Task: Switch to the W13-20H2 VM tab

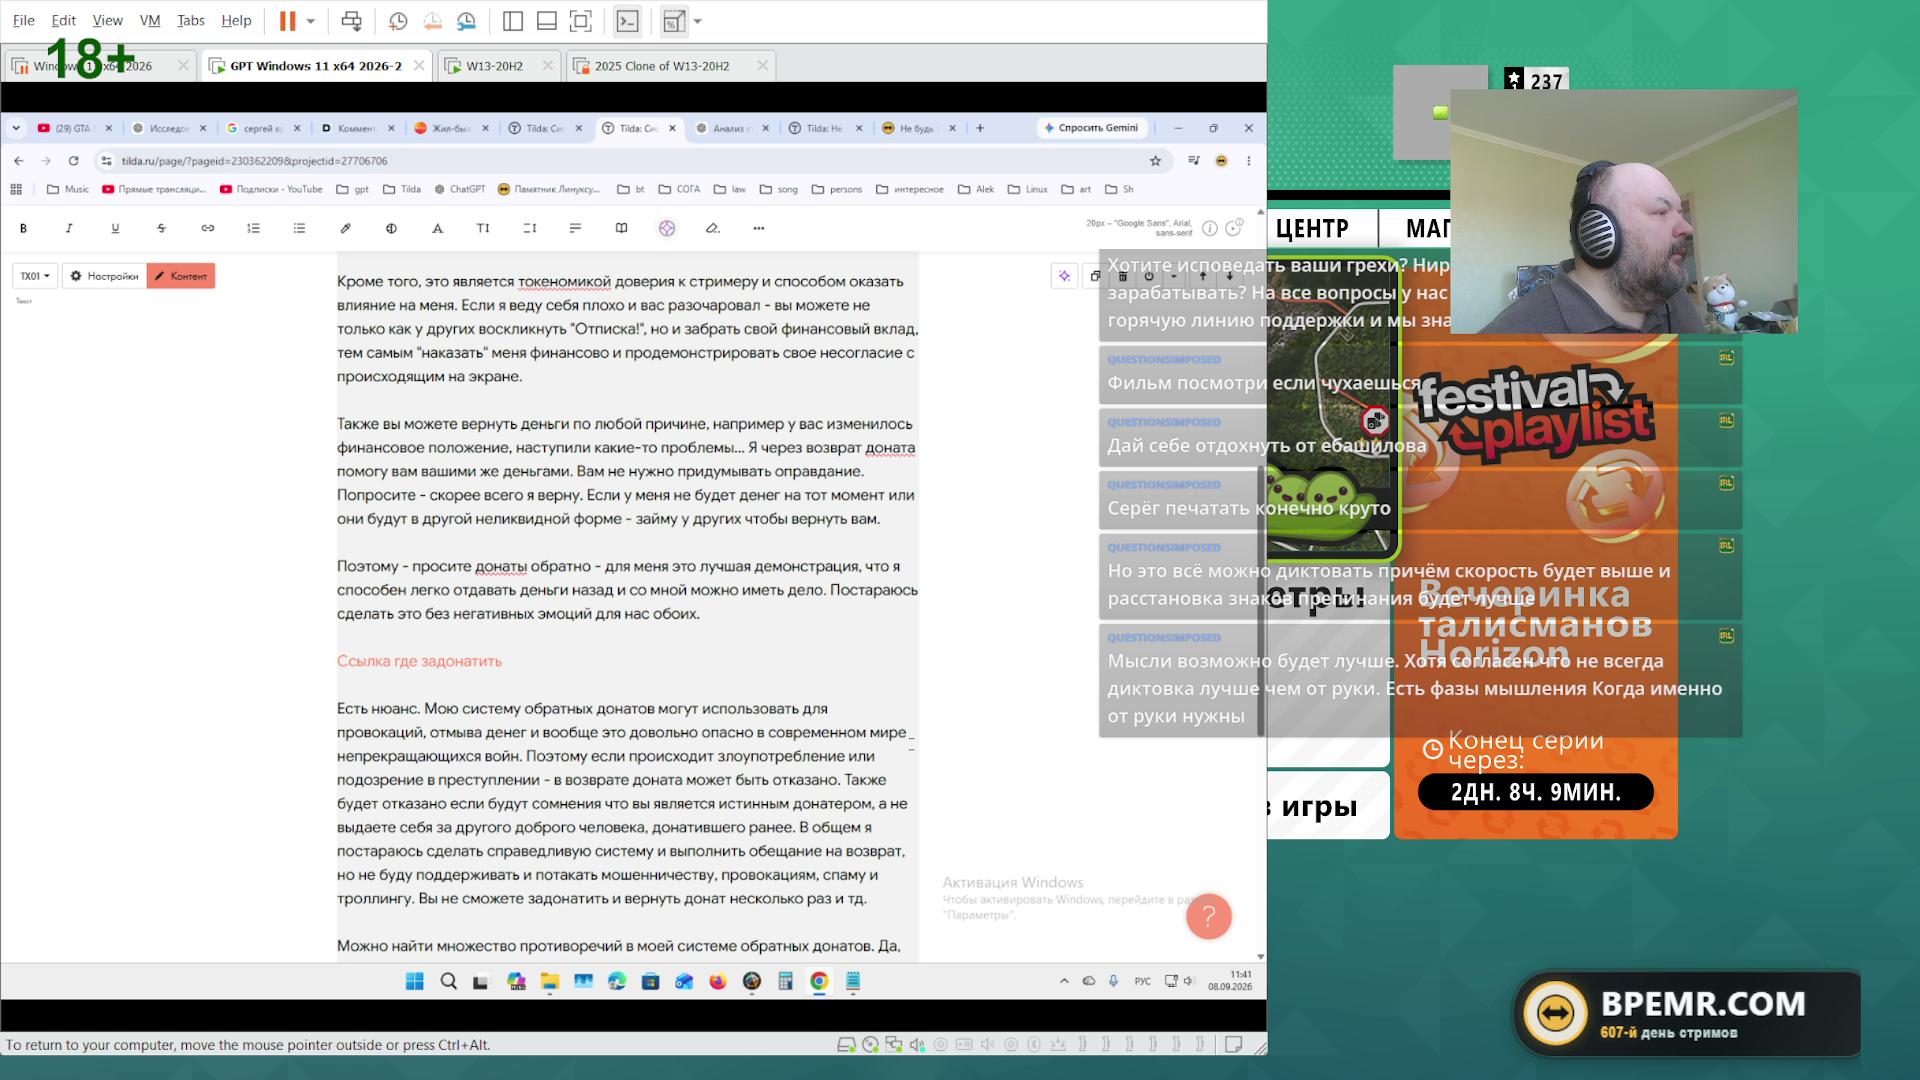Action: click(x=498, y=66)
